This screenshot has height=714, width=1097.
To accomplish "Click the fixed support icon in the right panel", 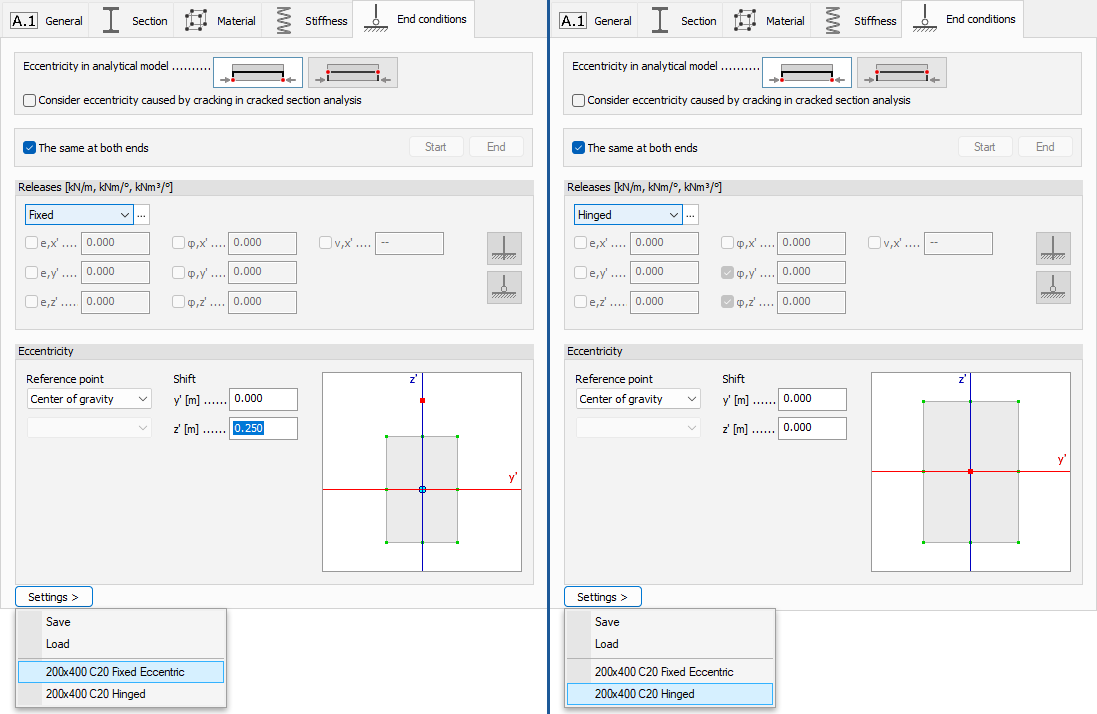I will coord(1053,248).
